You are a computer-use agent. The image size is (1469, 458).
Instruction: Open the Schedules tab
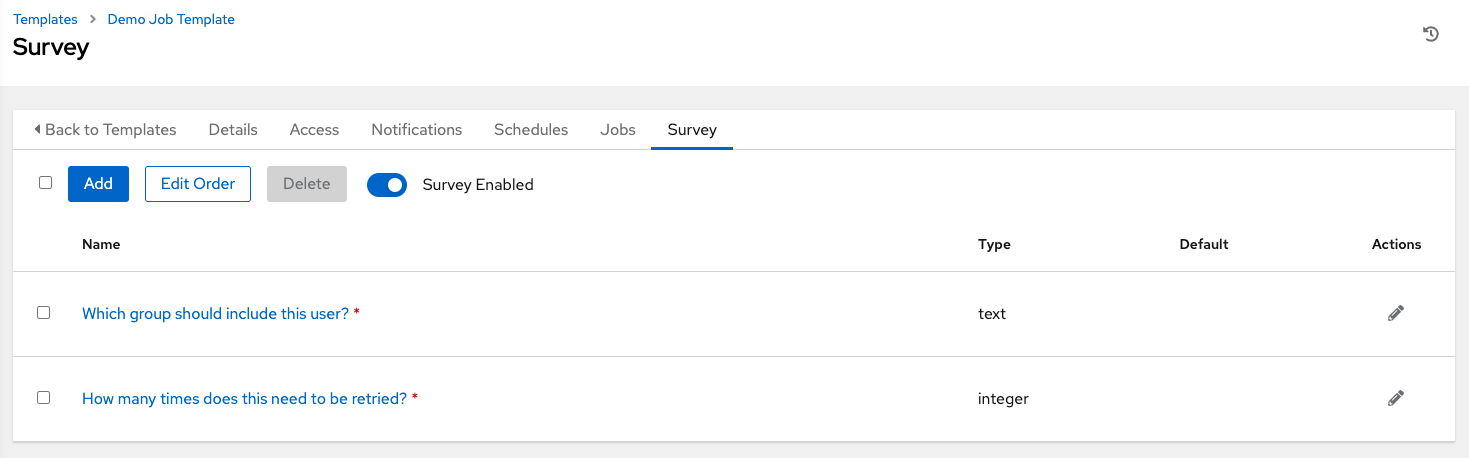point(531,130)
